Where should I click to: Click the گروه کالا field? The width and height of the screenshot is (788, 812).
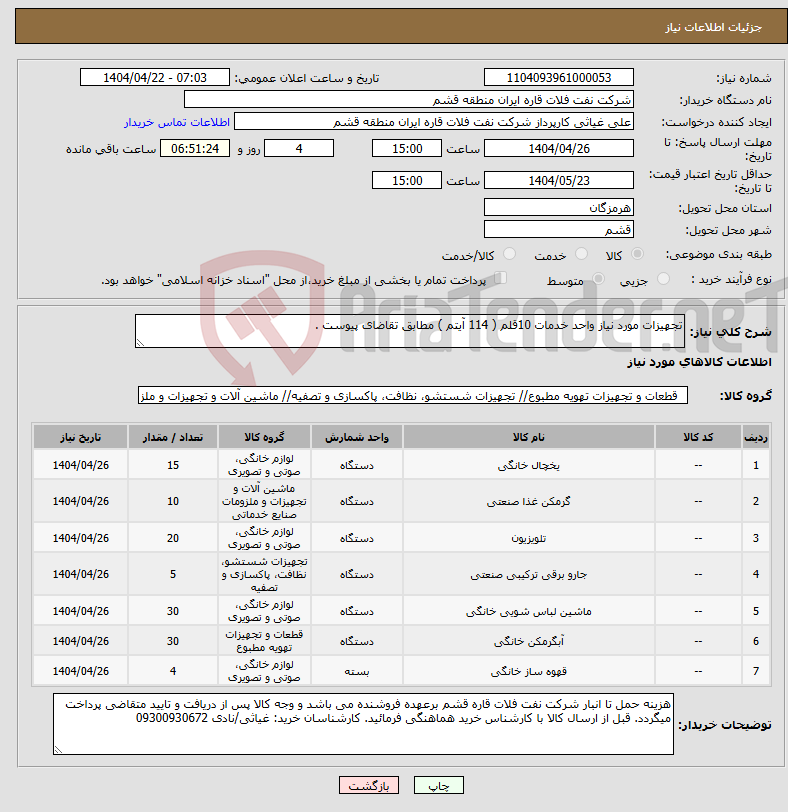(x=413, y=396)
